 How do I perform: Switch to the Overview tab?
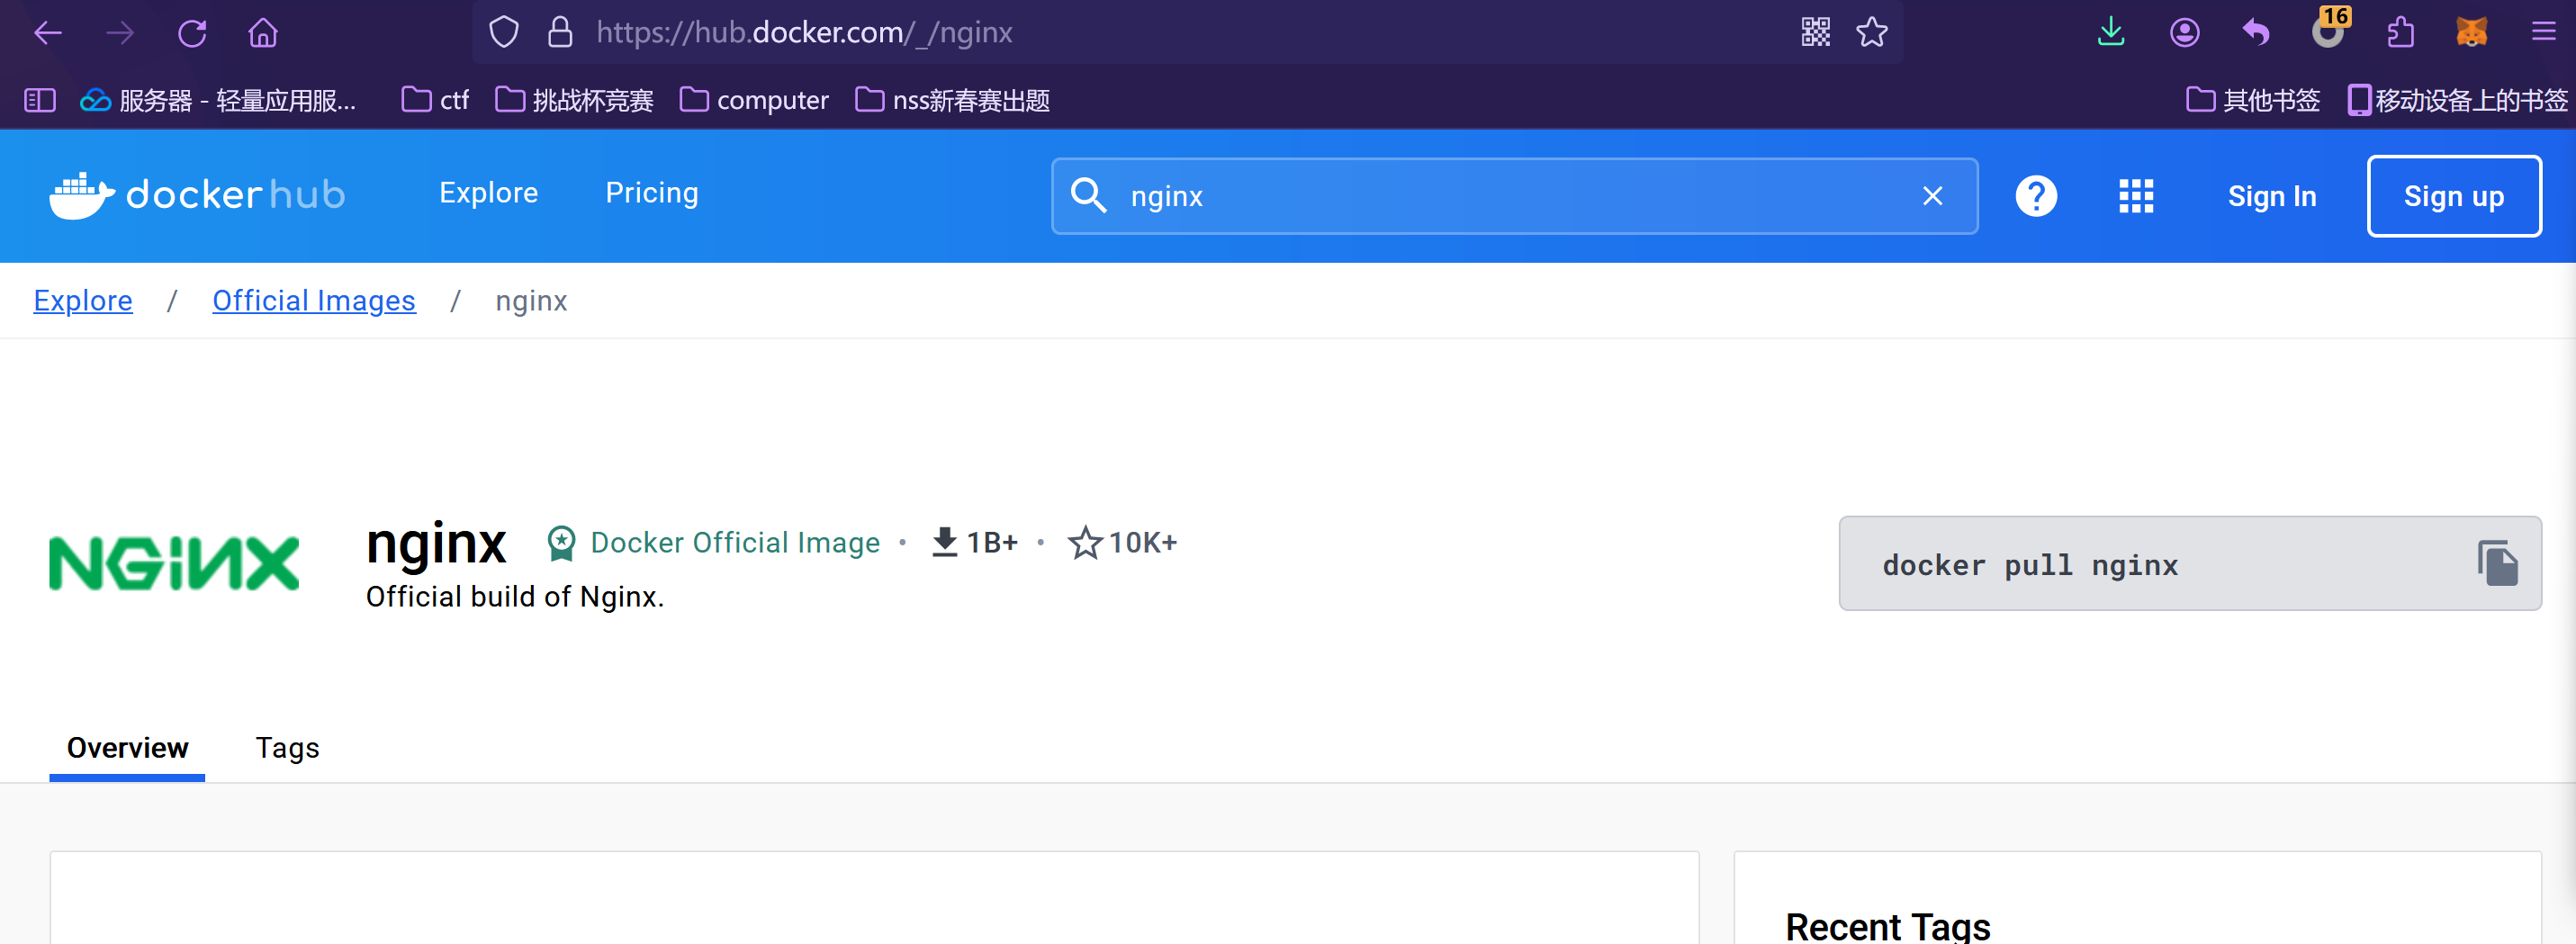[127, 748]
